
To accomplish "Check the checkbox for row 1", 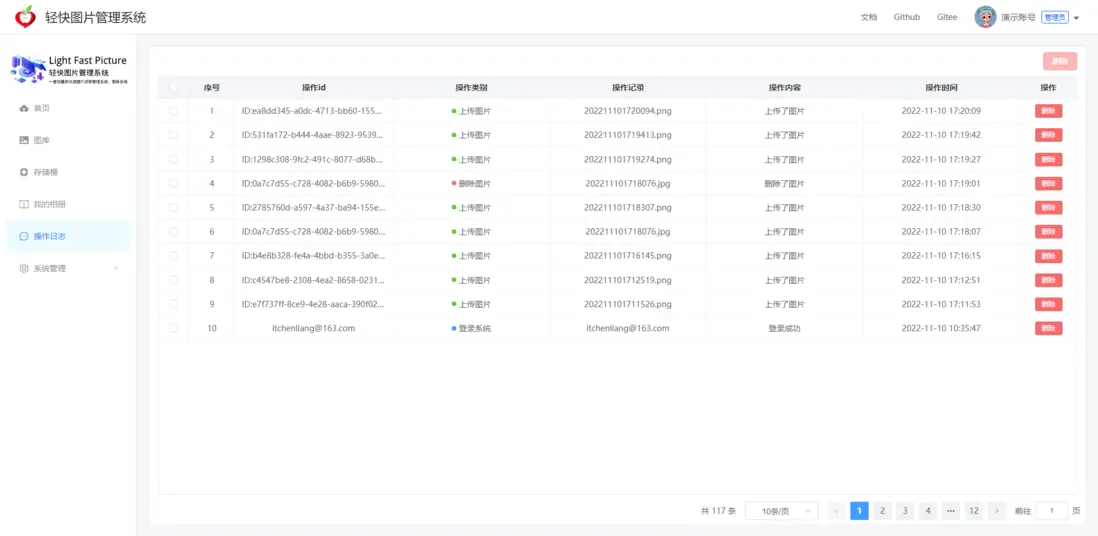I will coord(174,111).
